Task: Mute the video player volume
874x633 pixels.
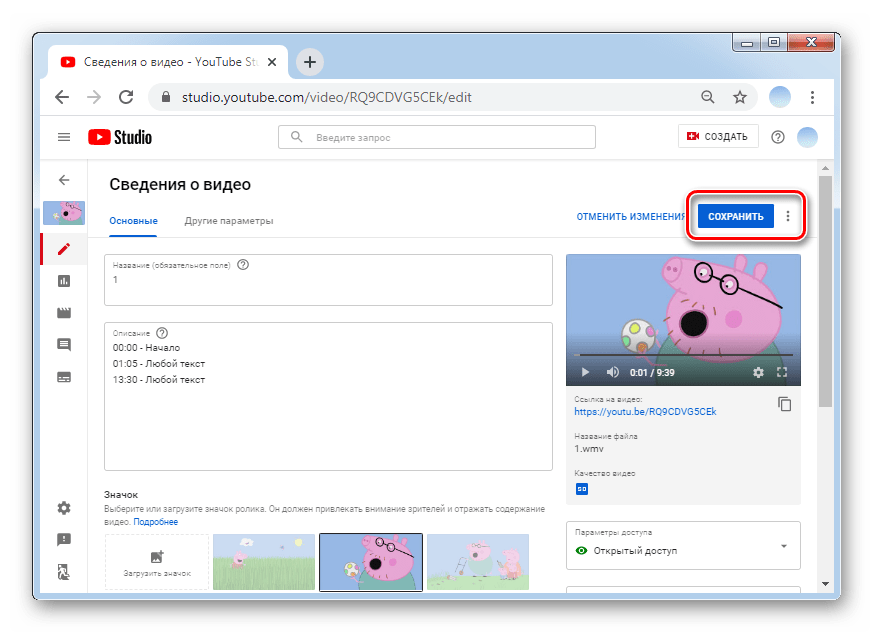Action: (613, 372)
